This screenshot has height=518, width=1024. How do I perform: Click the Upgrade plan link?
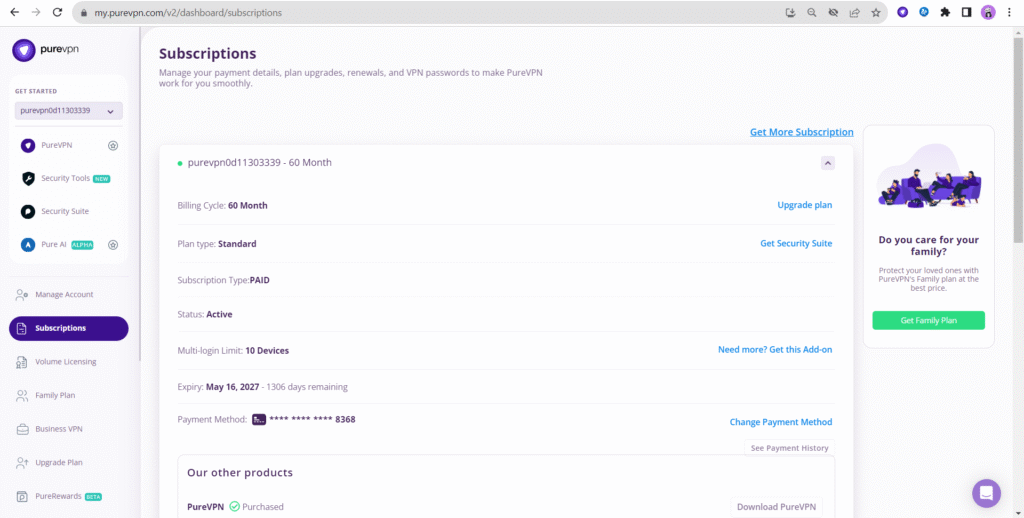pos(804,205)
